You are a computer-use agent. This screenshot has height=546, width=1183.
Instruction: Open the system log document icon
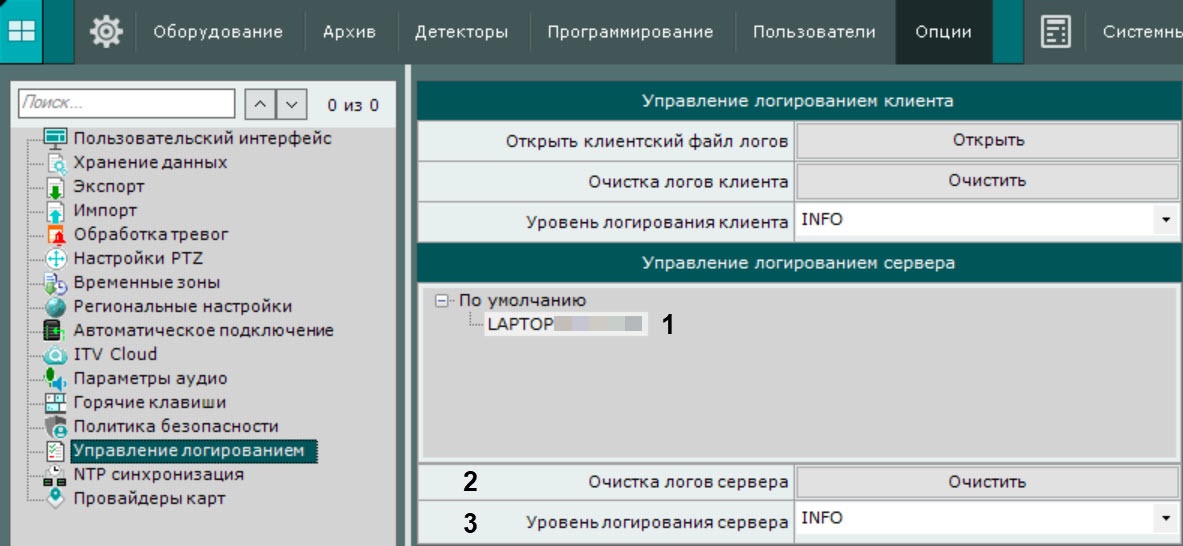(1055, 32)
